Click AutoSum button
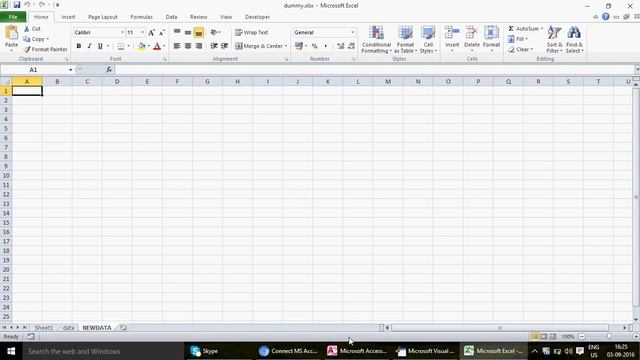 click(524, 29)
